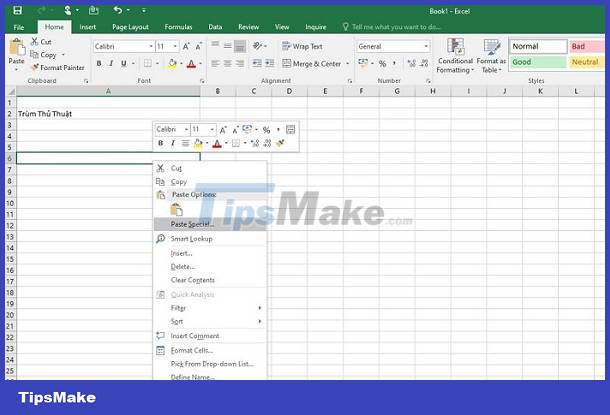Viewport: 610px width, 415px height.
Task: Apply Bottom Align in ribbon
Action: 240,46
